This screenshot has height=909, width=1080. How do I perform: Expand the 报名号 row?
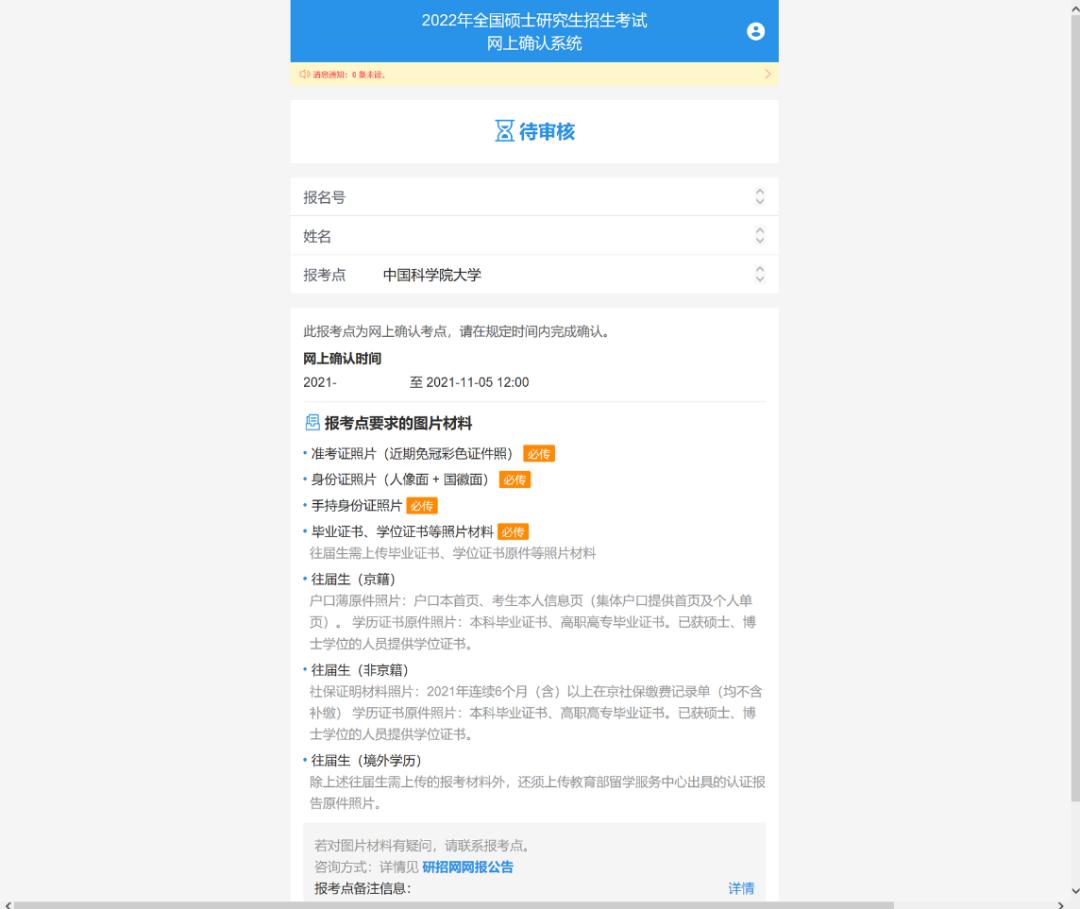(x=534, y=197)
